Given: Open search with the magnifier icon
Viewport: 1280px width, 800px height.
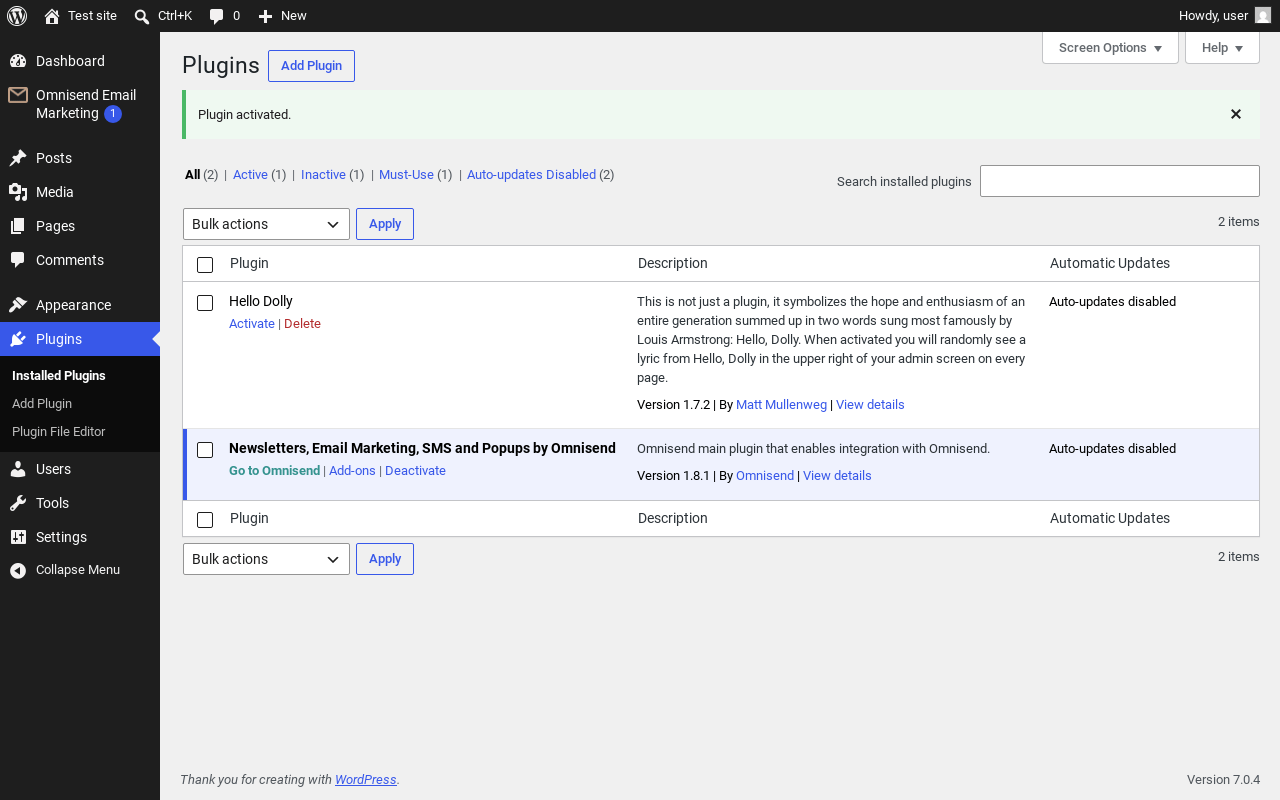Looking at the screenshot, I should pos(142,16).
